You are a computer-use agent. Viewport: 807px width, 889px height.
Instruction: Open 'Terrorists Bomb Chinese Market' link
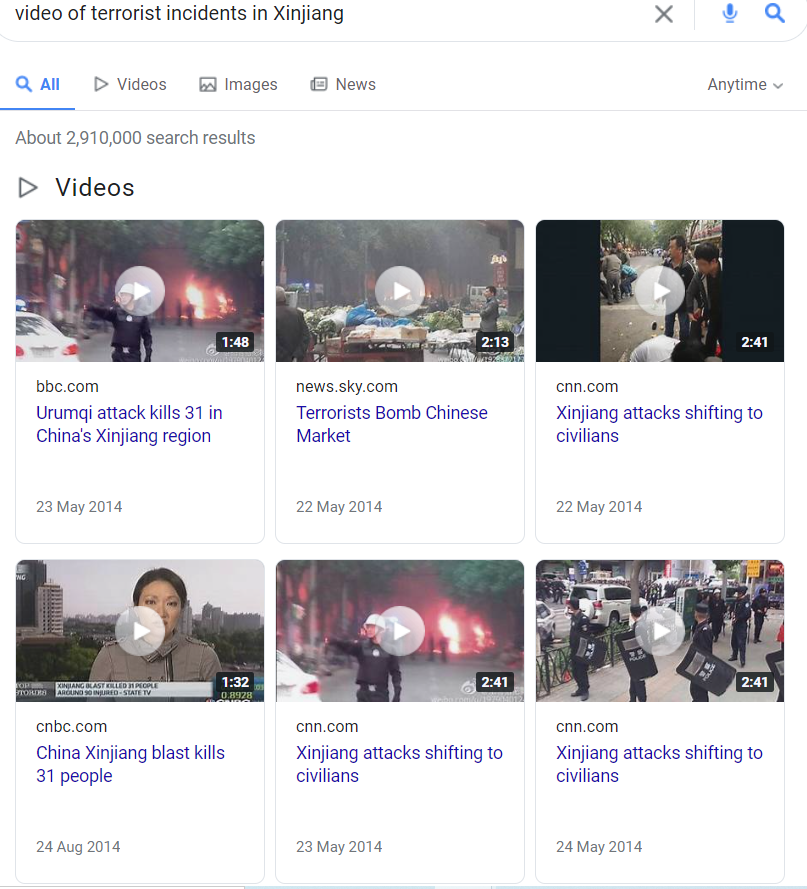pos(392,424)
